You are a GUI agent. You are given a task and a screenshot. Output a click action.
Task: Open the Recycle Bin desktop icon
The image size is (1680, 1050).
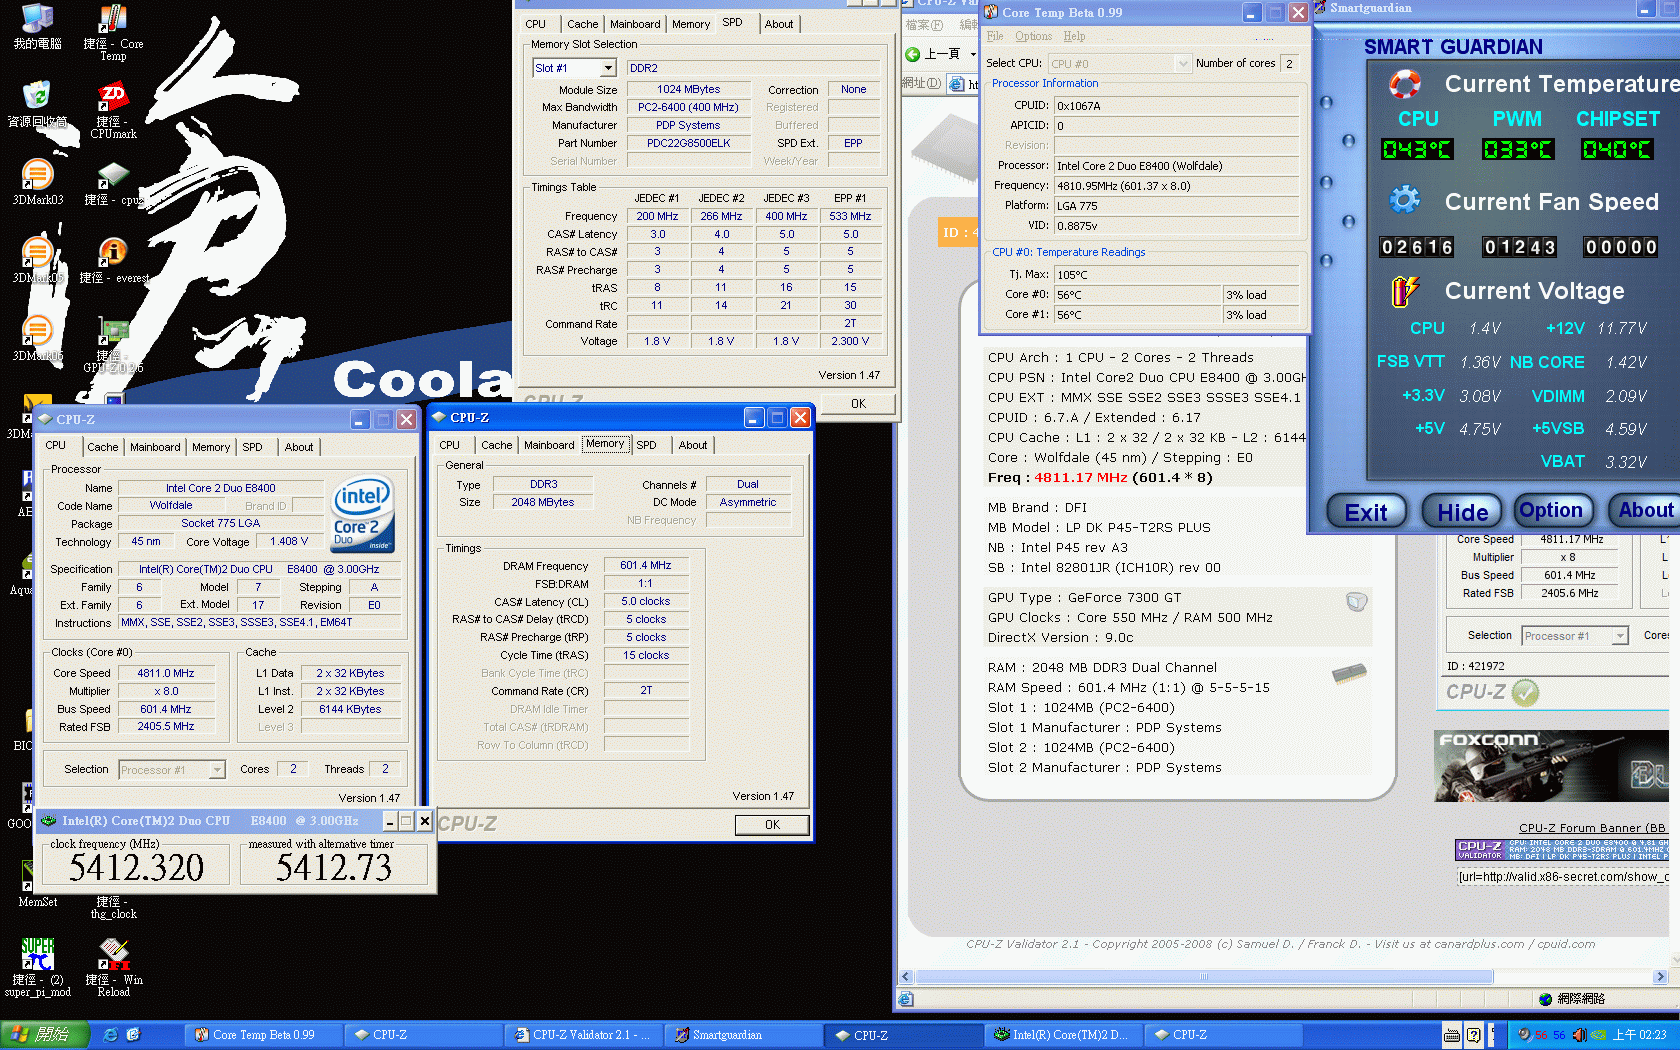click(37, 104)
